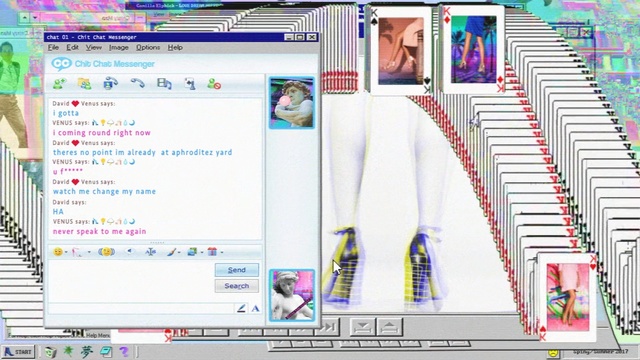Click the 'HA' message

58,211
